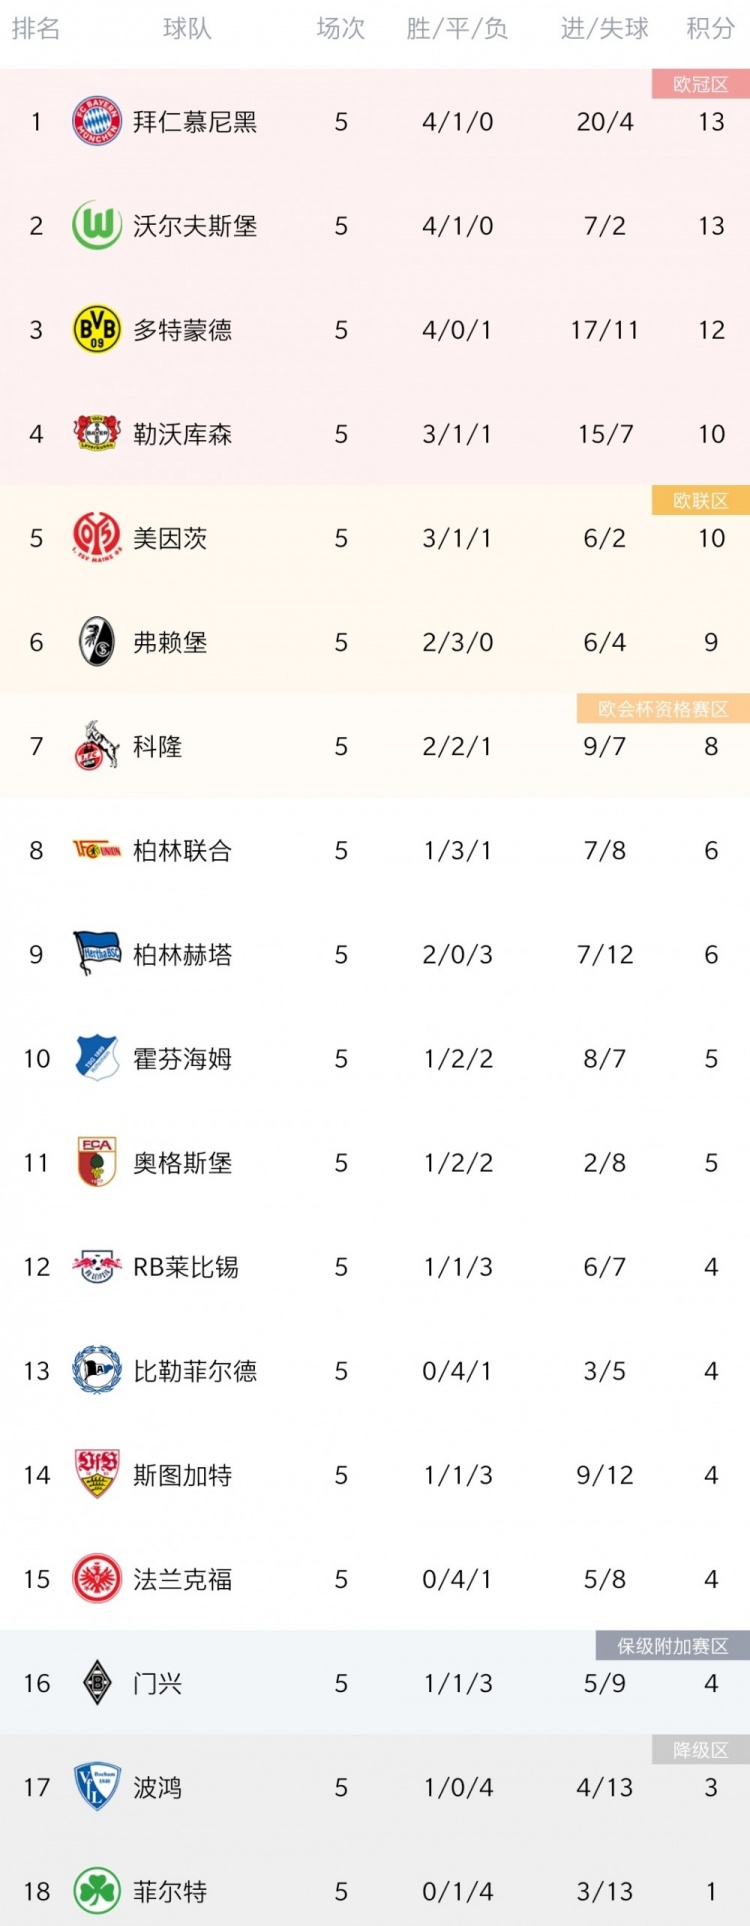The width and height of the screenshot is (750, 1926).
Task: Select the Köln goat emblem
Action: point(97,746)
